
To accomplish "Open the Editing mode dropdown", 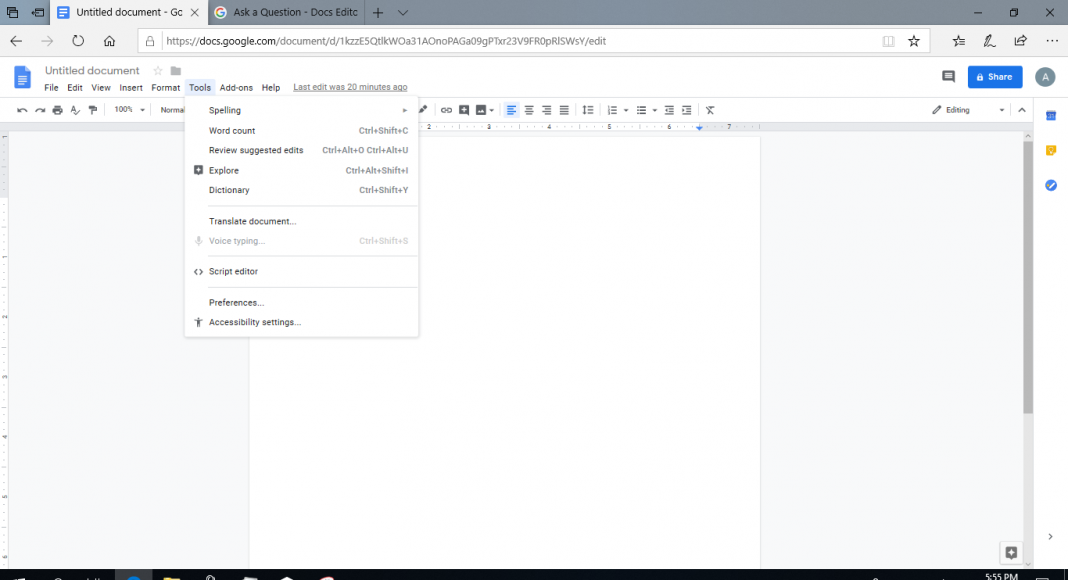I will click(968, 110).
